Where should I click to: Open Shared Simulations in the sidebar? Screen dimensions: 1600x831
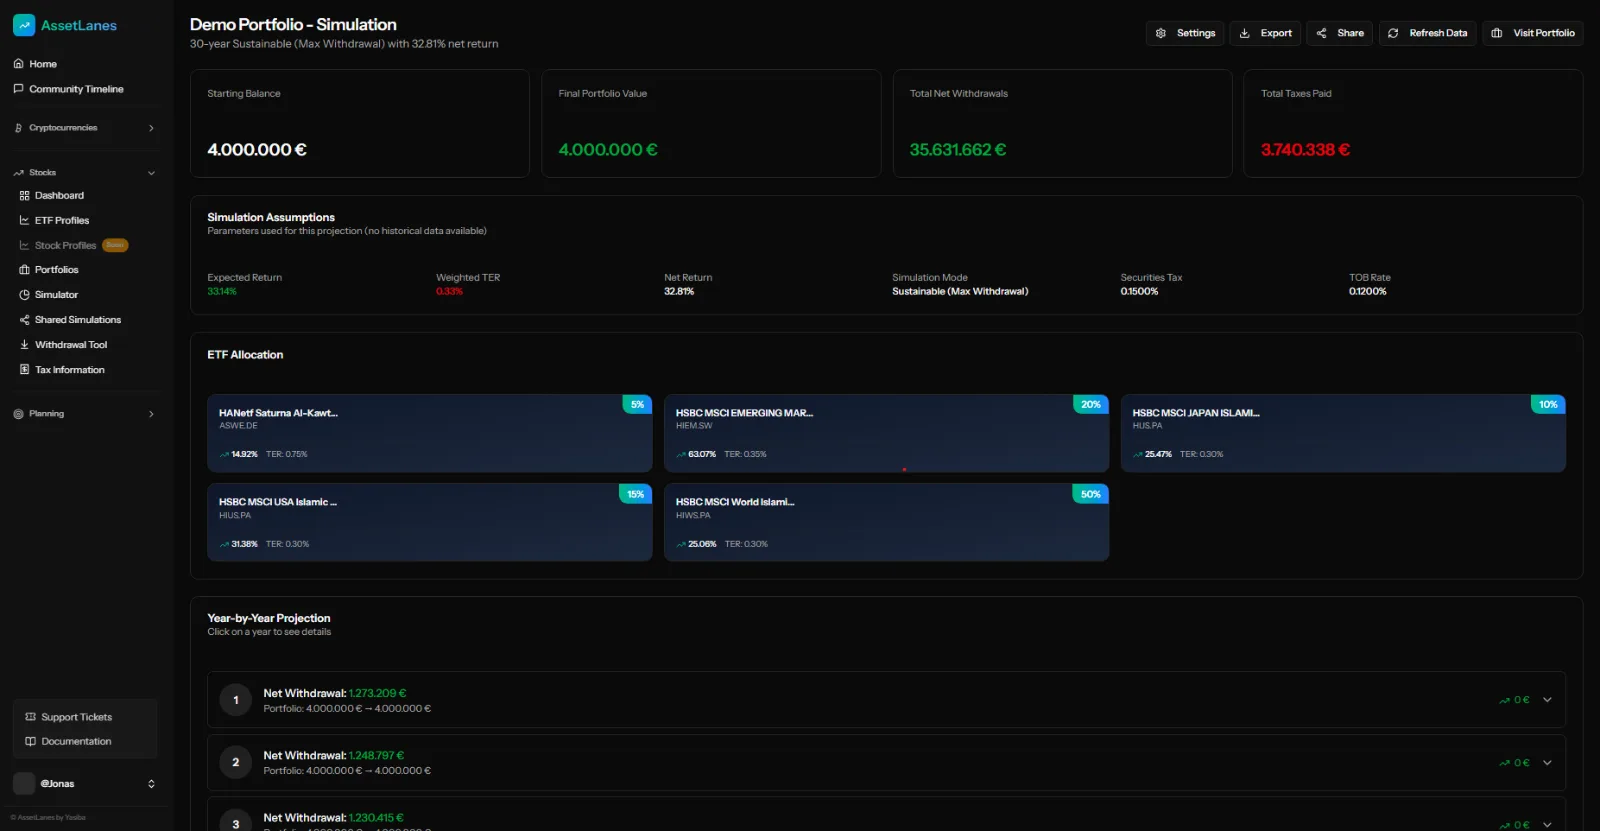pos(78,320)
